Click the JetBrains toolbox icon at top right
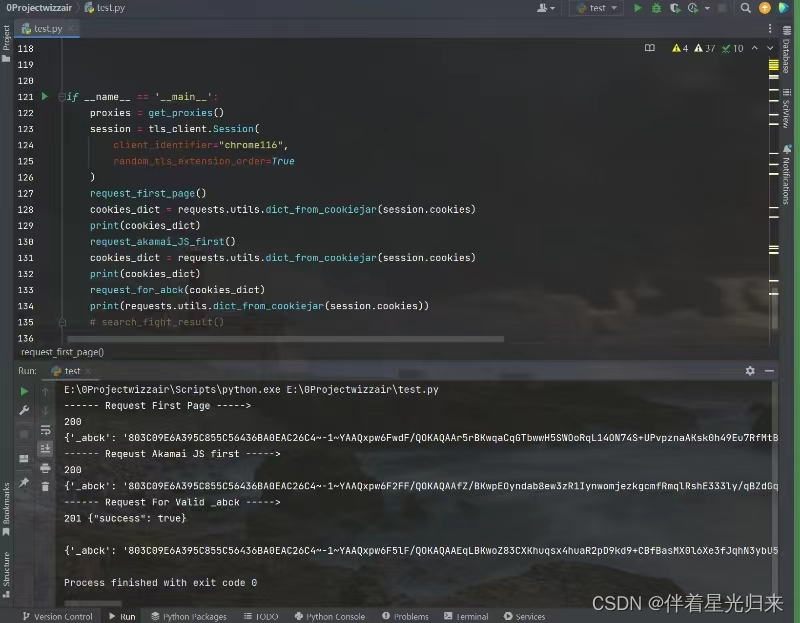Screen dimensions: 800x623 point(784,8)
